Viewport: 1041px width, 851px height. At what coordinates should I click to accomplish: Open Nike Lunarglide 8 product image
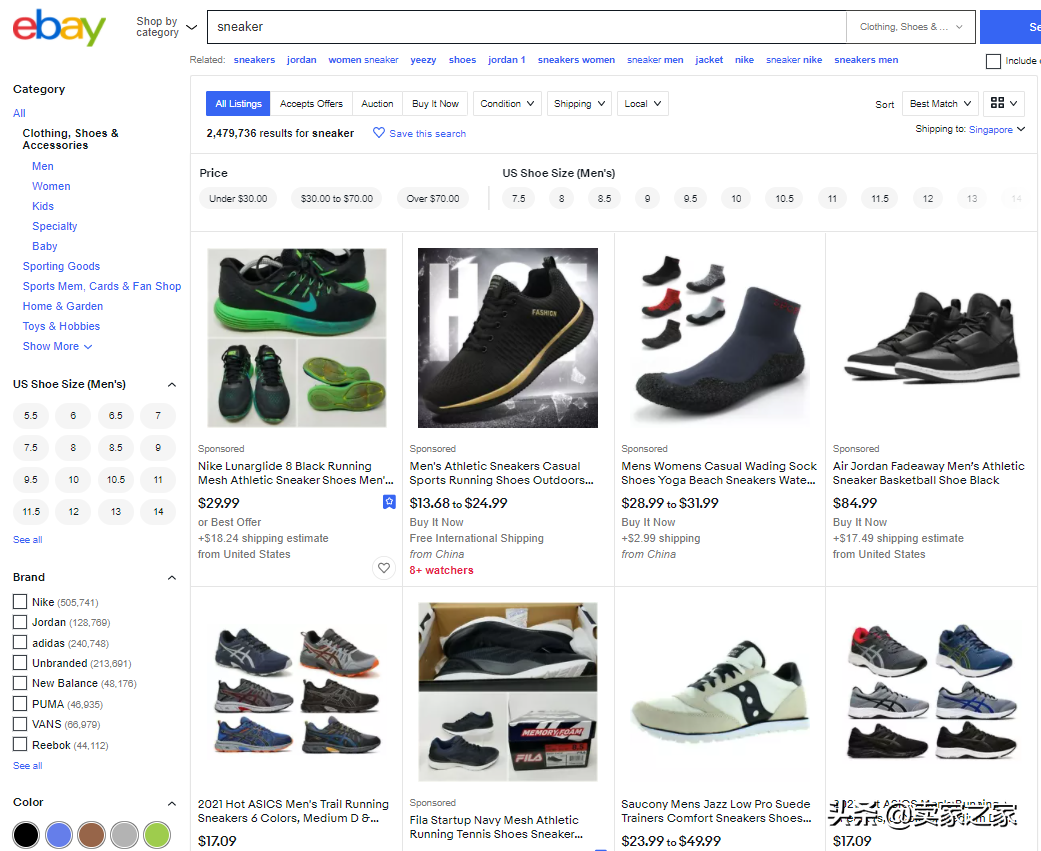(297, 338)
